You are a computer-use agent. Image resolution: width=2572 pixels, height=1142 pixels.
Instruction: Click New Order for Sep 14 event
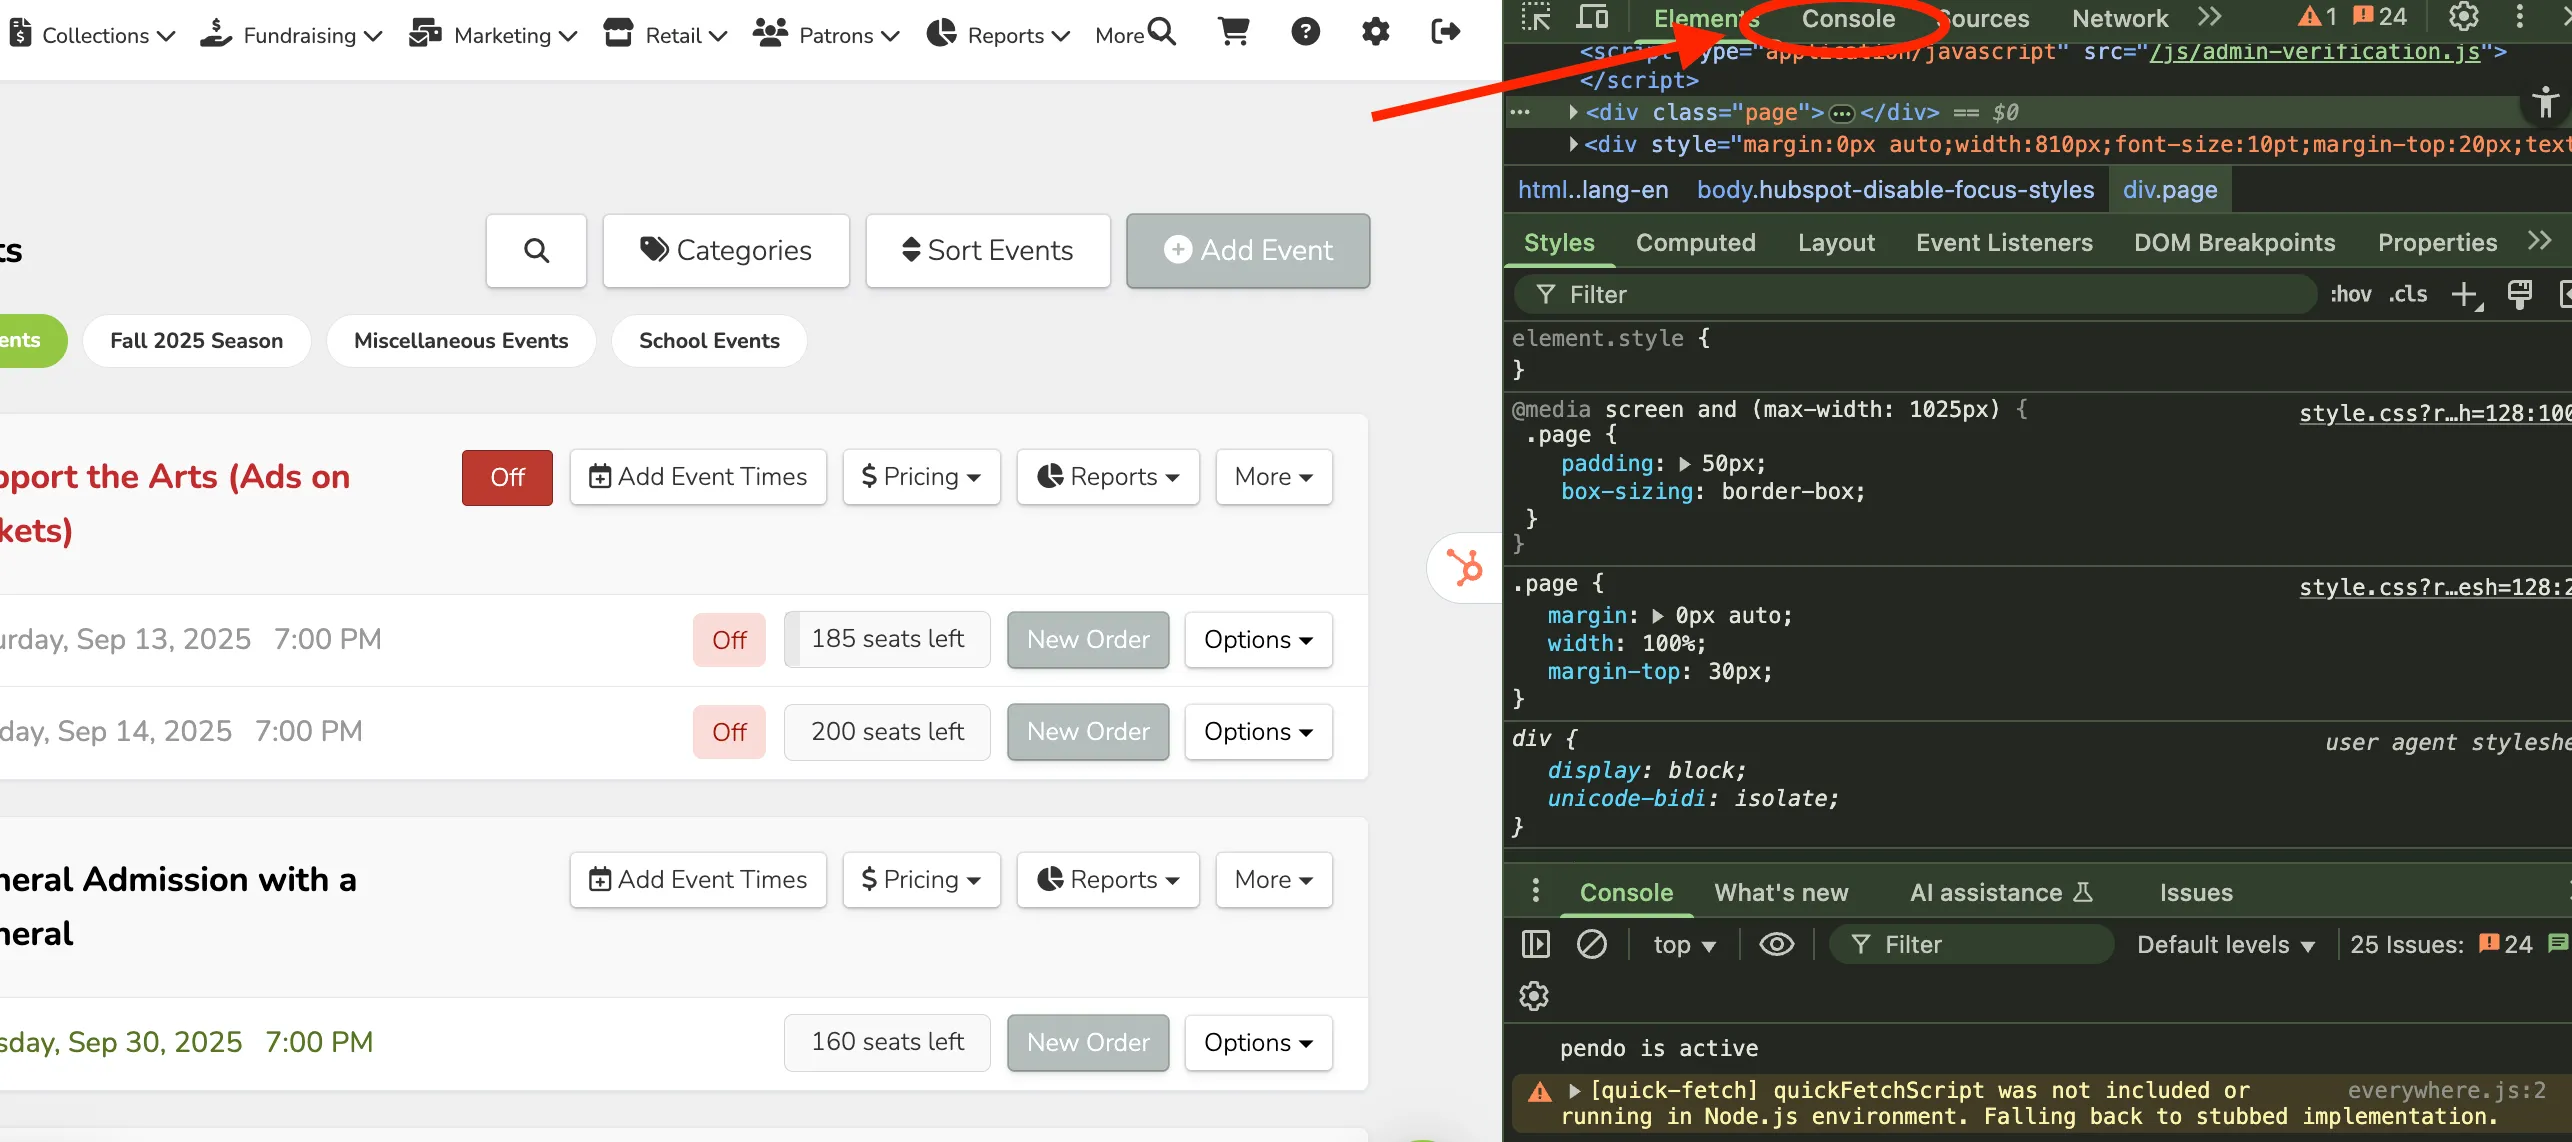[x=1088, y=732]
